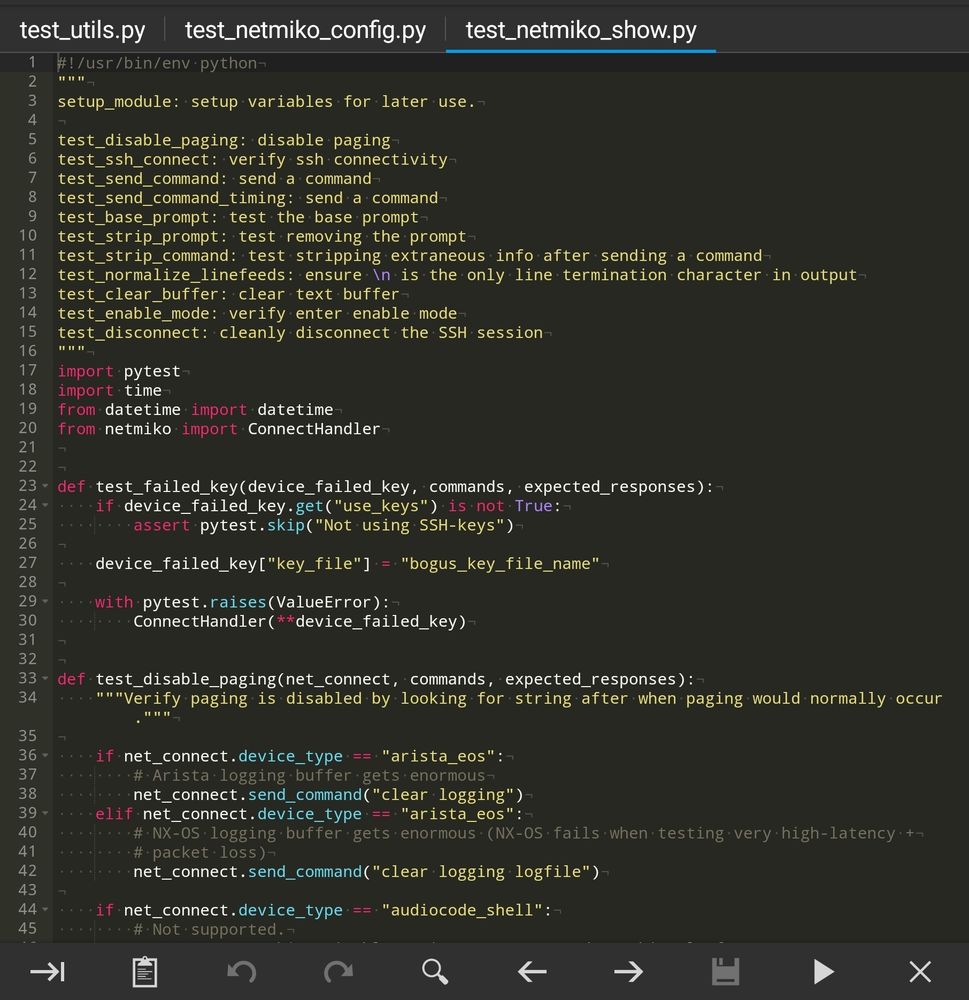This screenshot has width=969, height=1000.
Task: Close the editor with the X icon
Action: coord(920,972)
